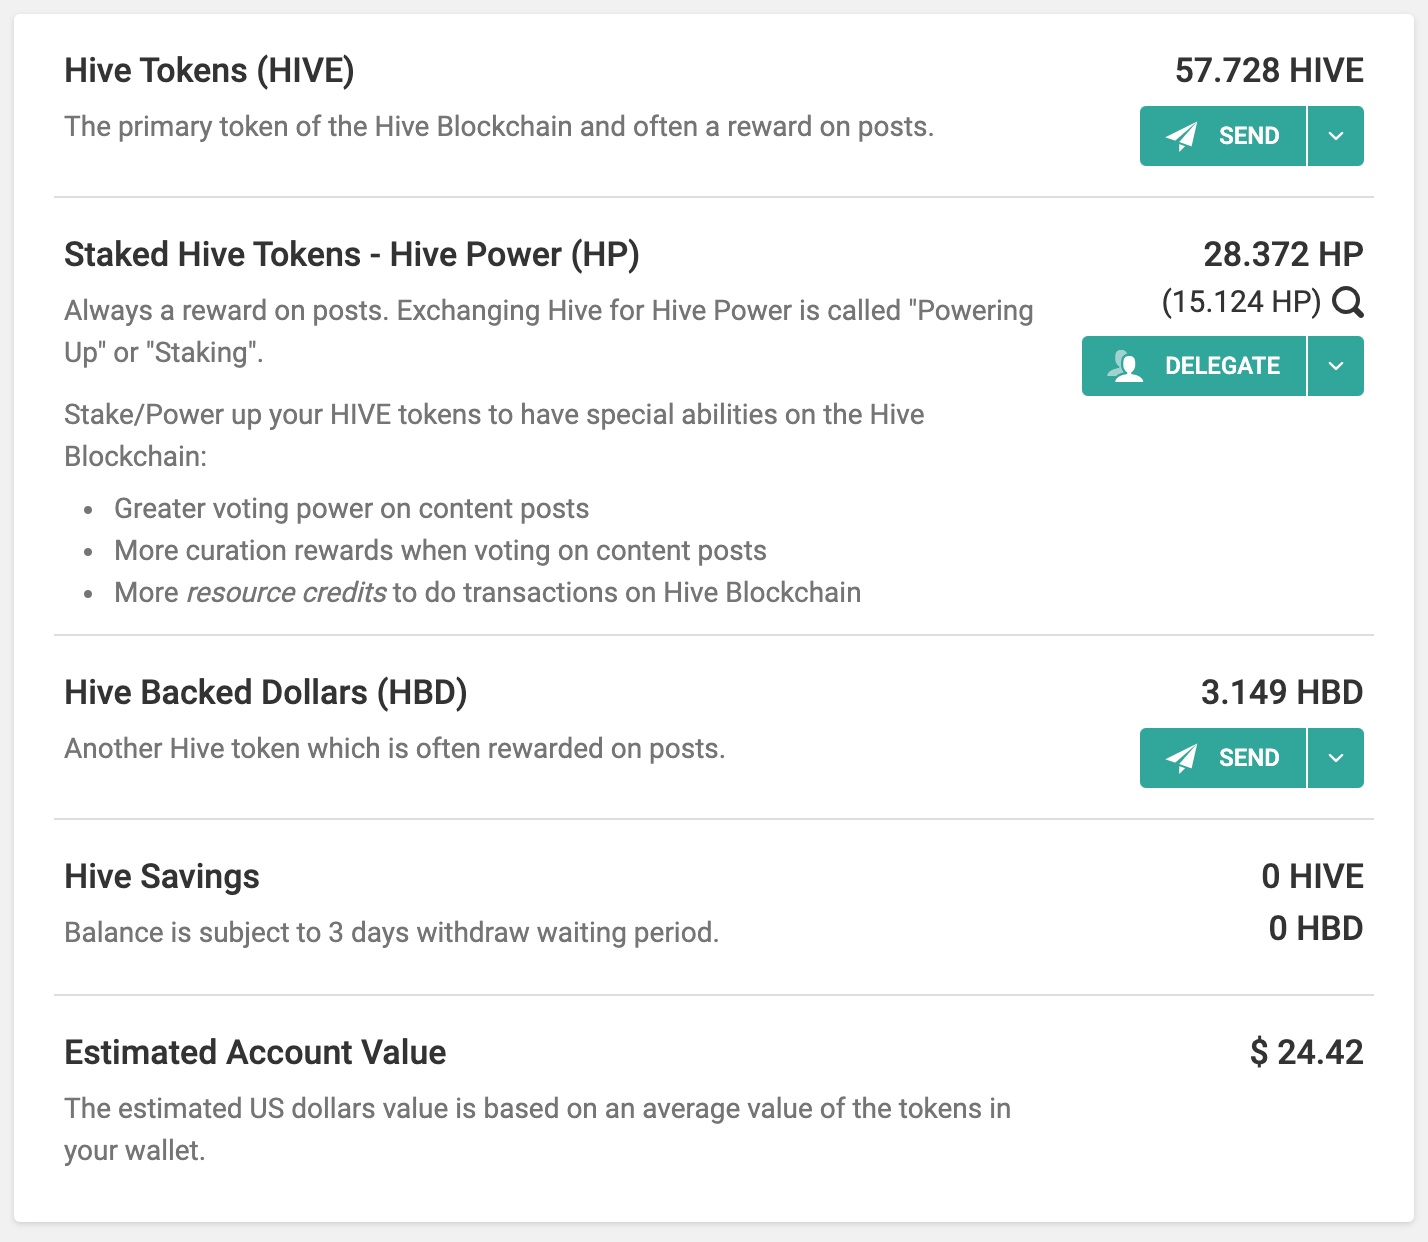Viewport: 1428px width, 1242px height.
Task: Click the delegated (15.124 HP) amount
Action: tap(1242, 301)
